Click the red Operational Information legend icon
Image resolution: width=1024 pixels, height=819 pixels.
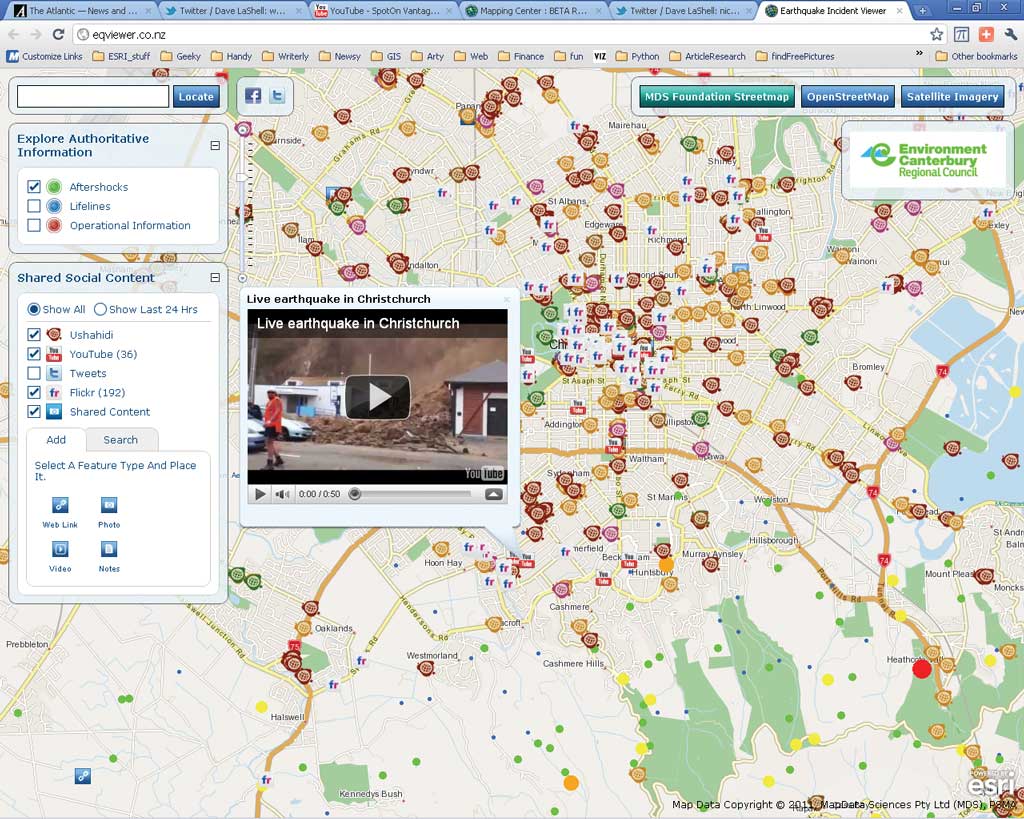pos(54,225)
